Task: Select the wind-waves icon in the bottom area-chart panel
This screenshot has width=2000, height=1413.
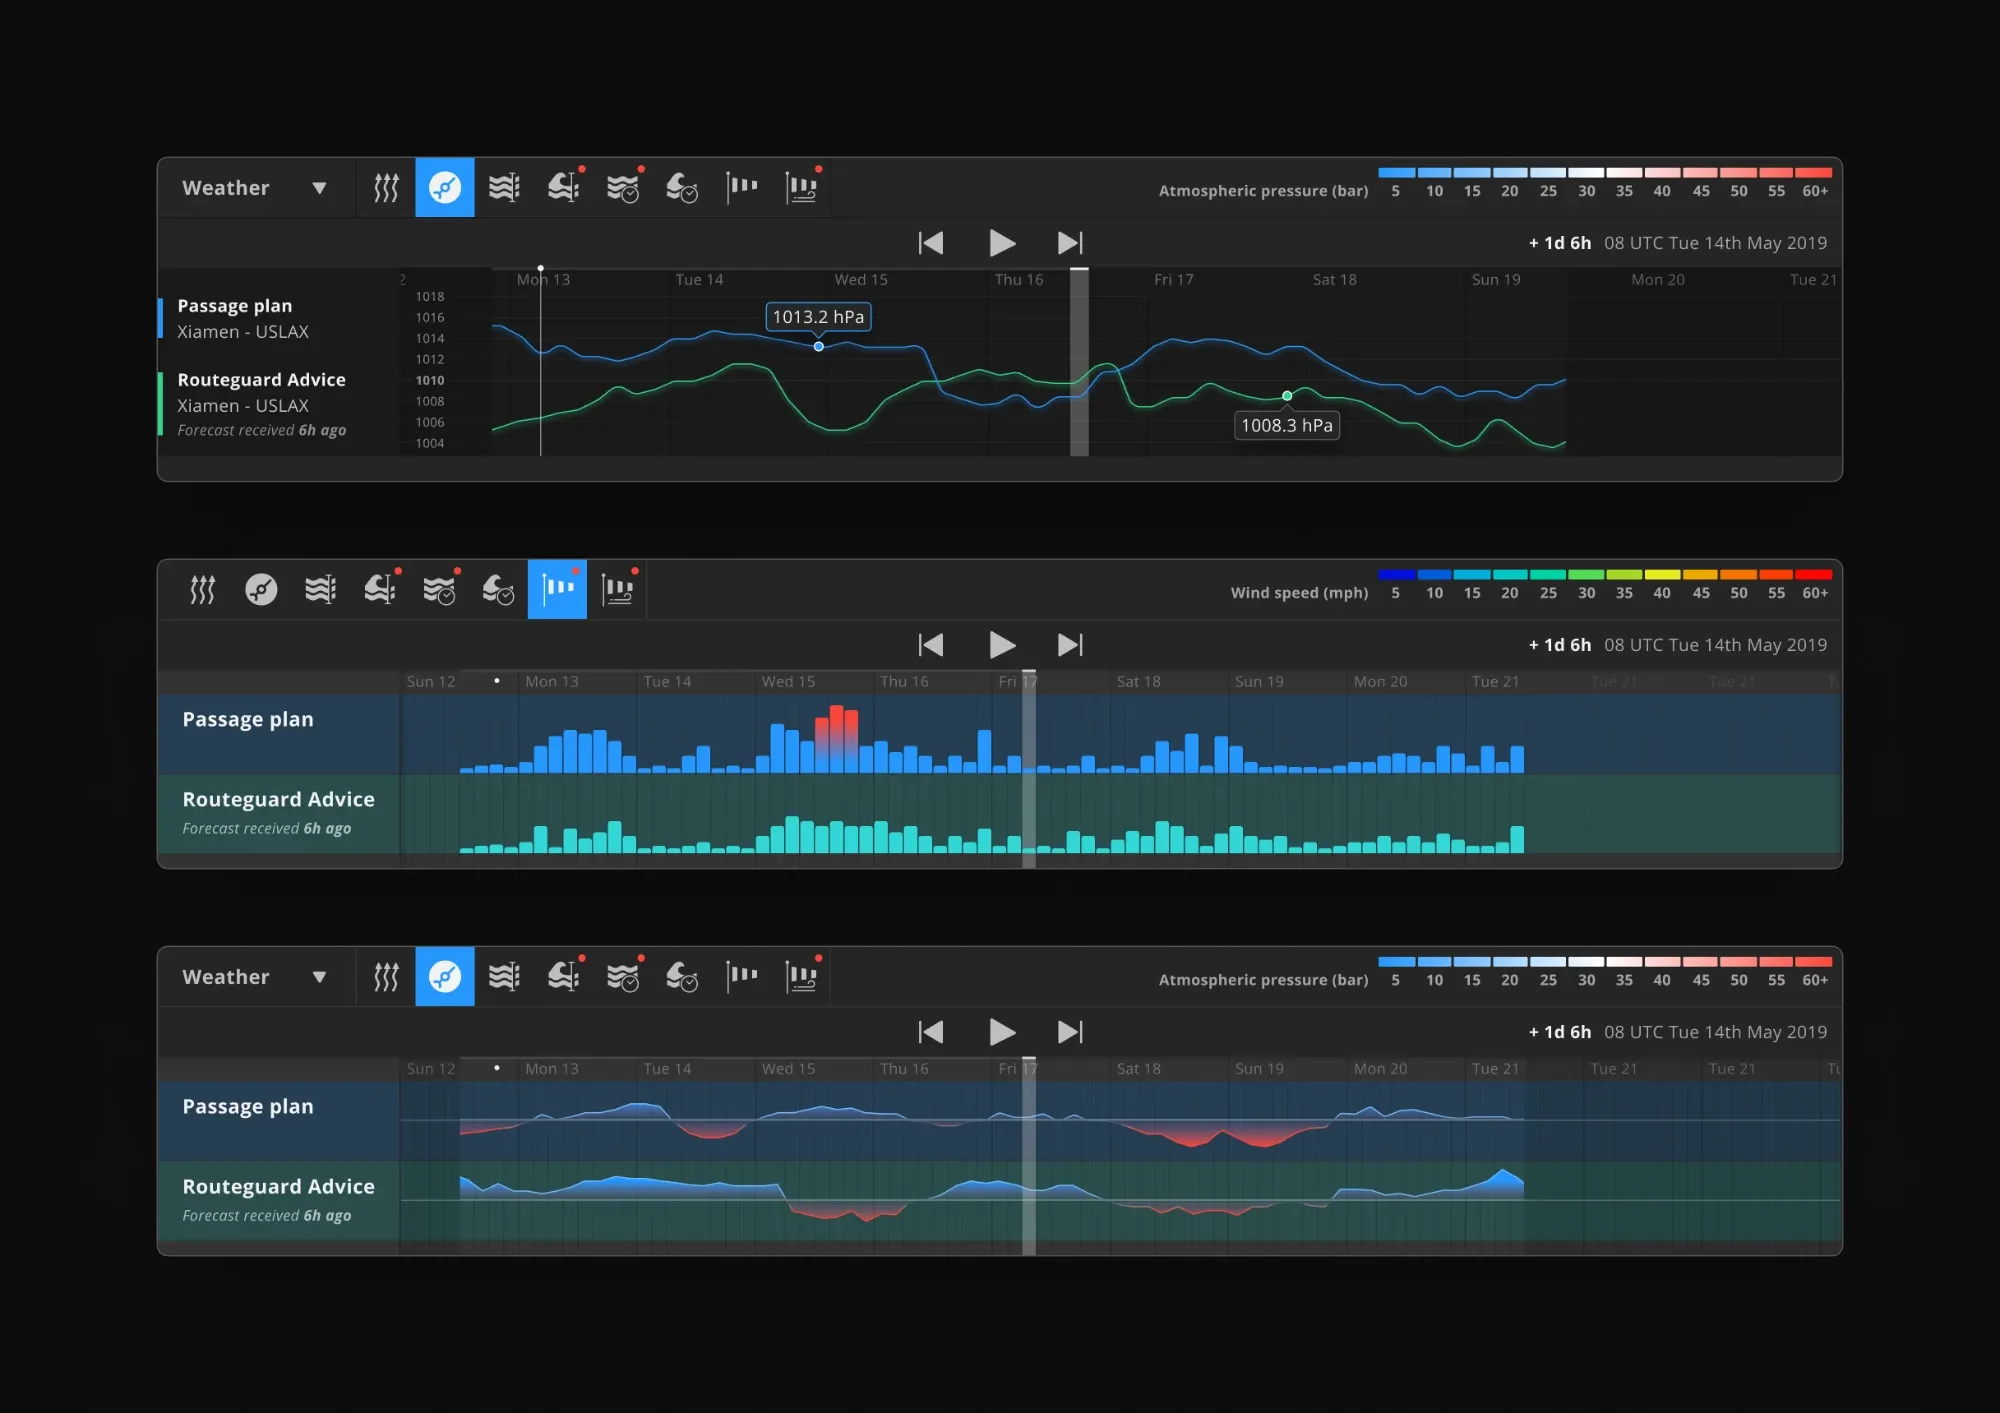Action: click(504, 977)
